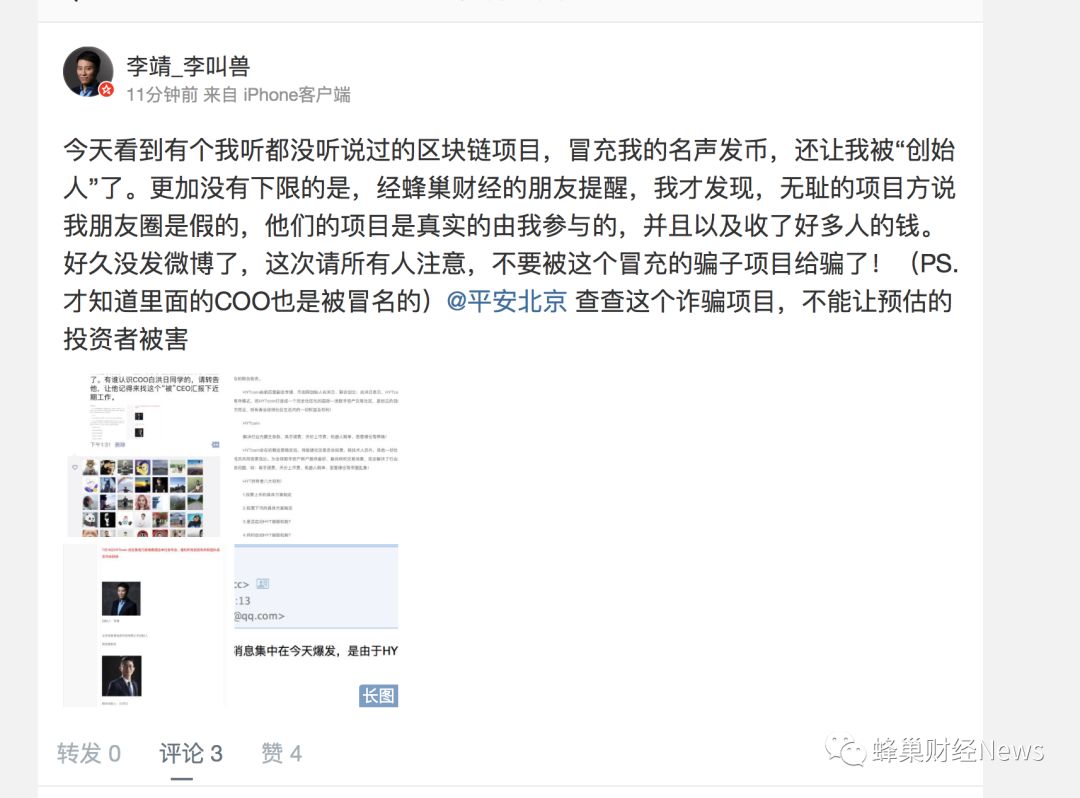Open the 11分钟前 timestamp

tap(162, 94)
